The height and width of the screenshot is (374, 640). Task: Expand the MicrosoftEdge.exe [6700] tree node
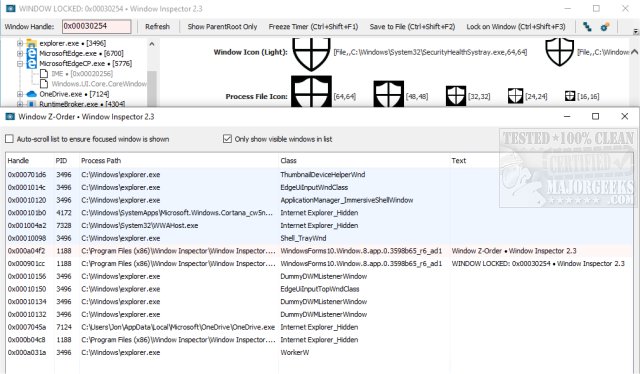tap(20, 53)
